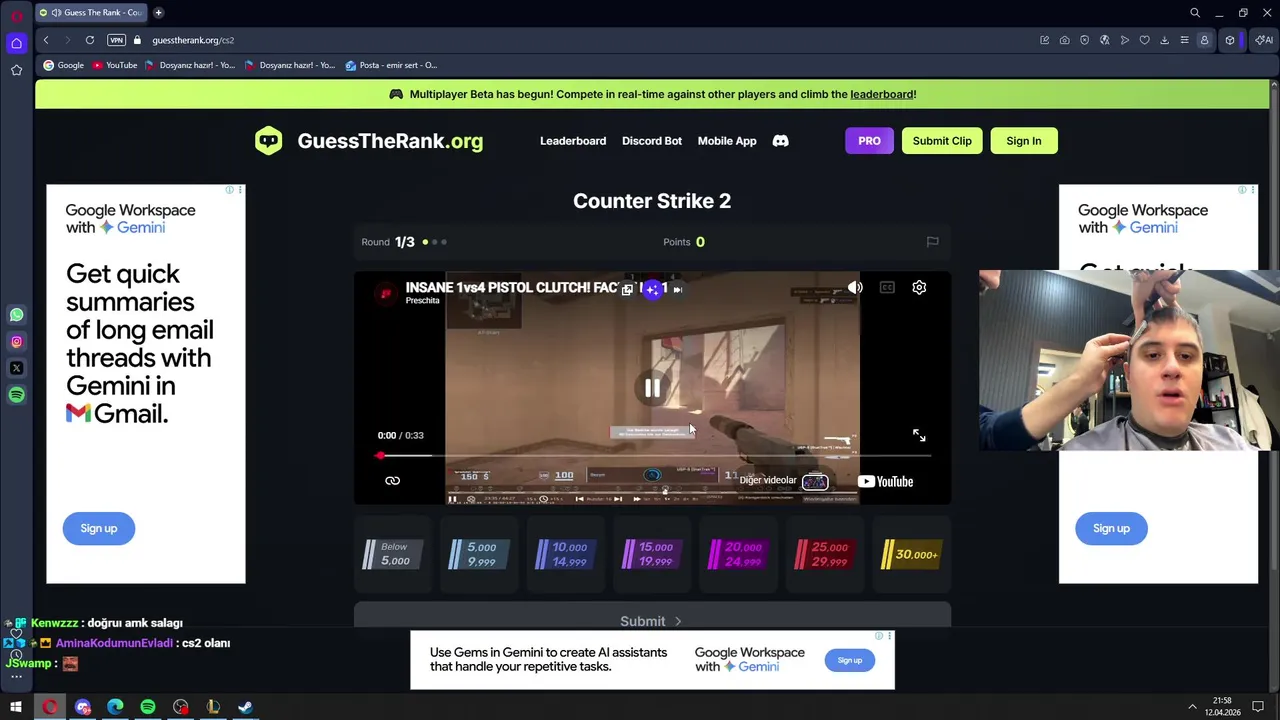Toggle the VPN badge in the address bar
The width and height of the screenshot is (1280, 720).
(117, 40)
